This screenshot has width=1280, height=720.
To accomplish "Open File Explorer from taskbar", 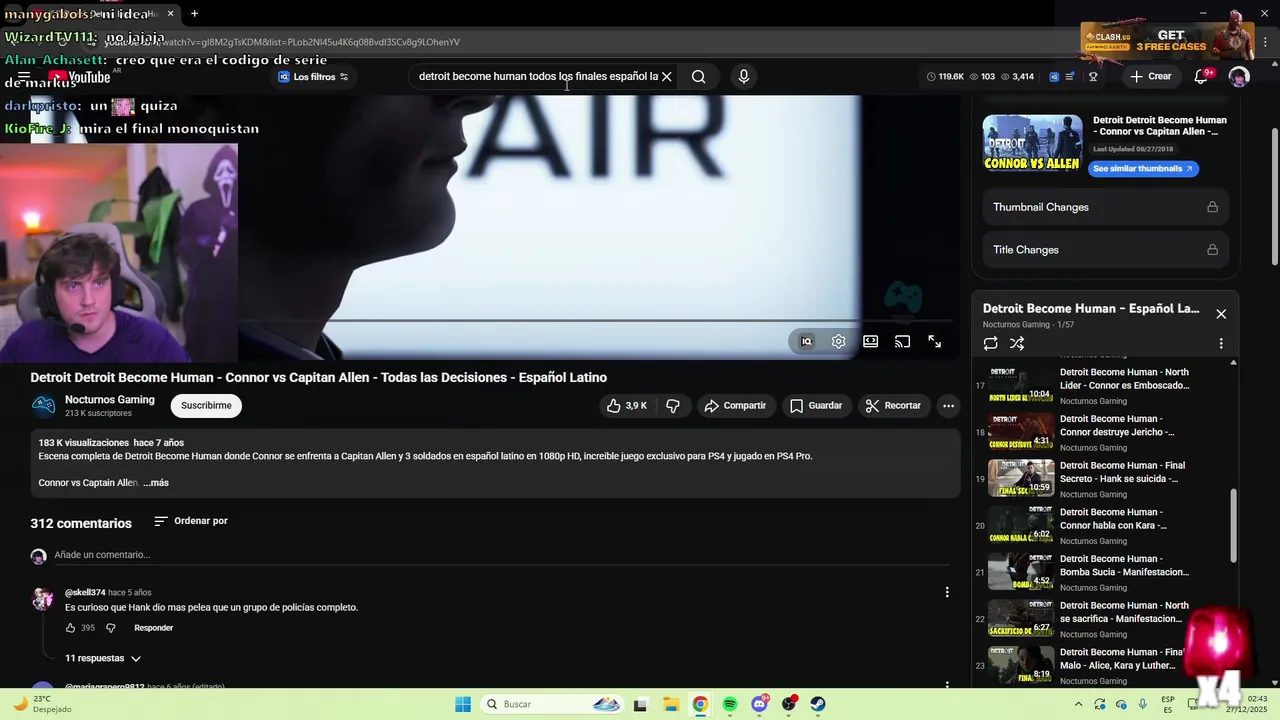I will tap(670, 705).
